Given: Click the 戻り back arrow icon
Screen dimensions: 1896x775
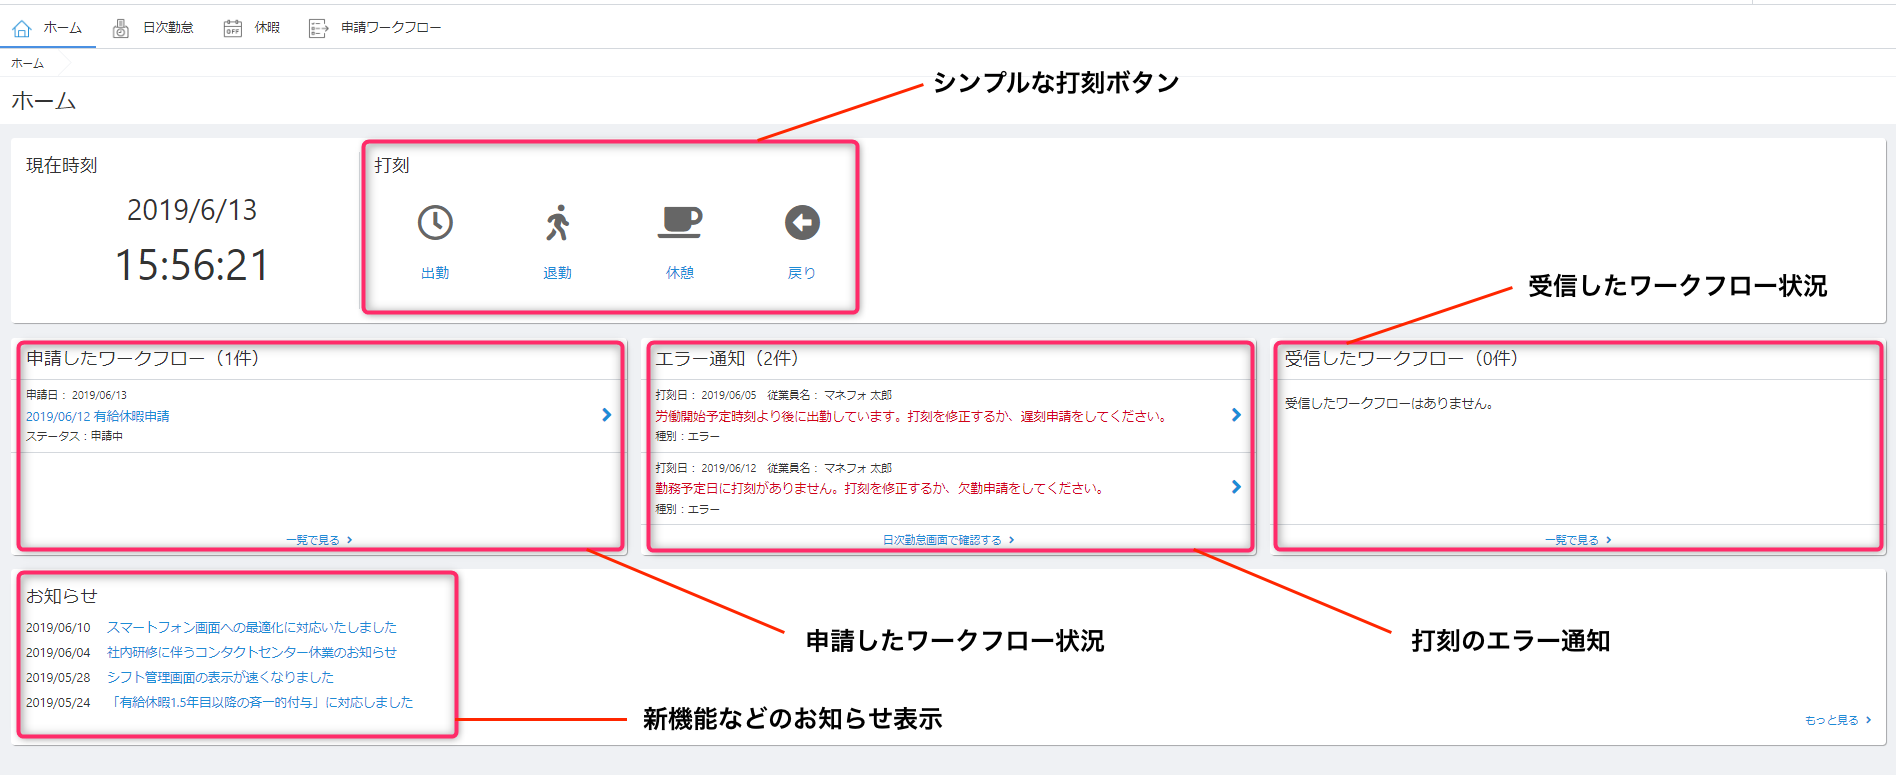Looking at the screenshot, I should point(802,222).
